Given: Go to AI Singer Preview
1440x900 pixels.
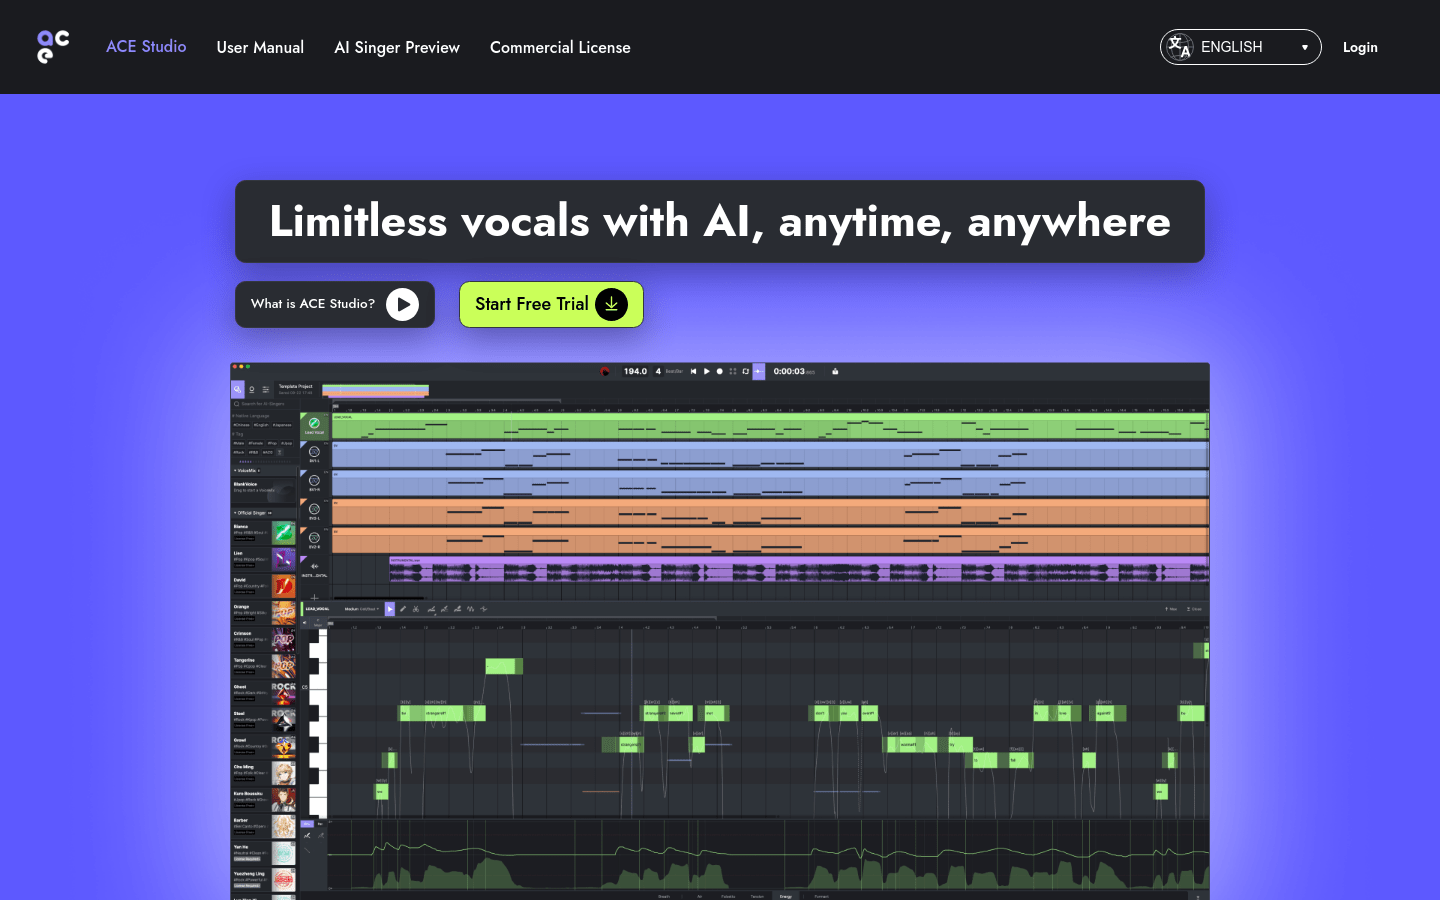Looking at the screenshot, I should click(x=397, y=47).
